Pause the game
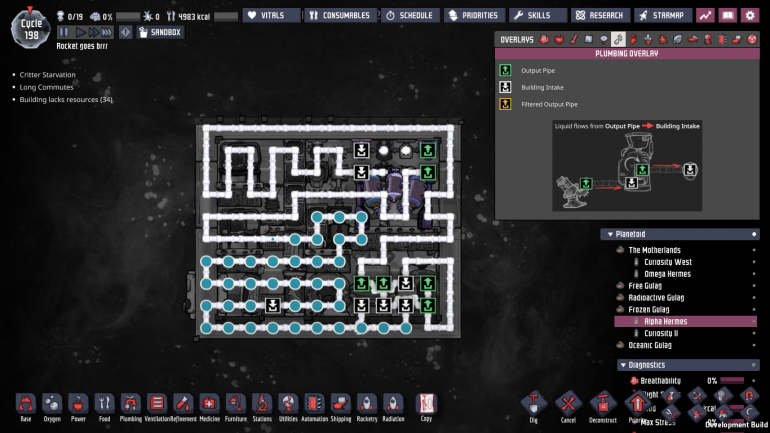 point(64,32)
